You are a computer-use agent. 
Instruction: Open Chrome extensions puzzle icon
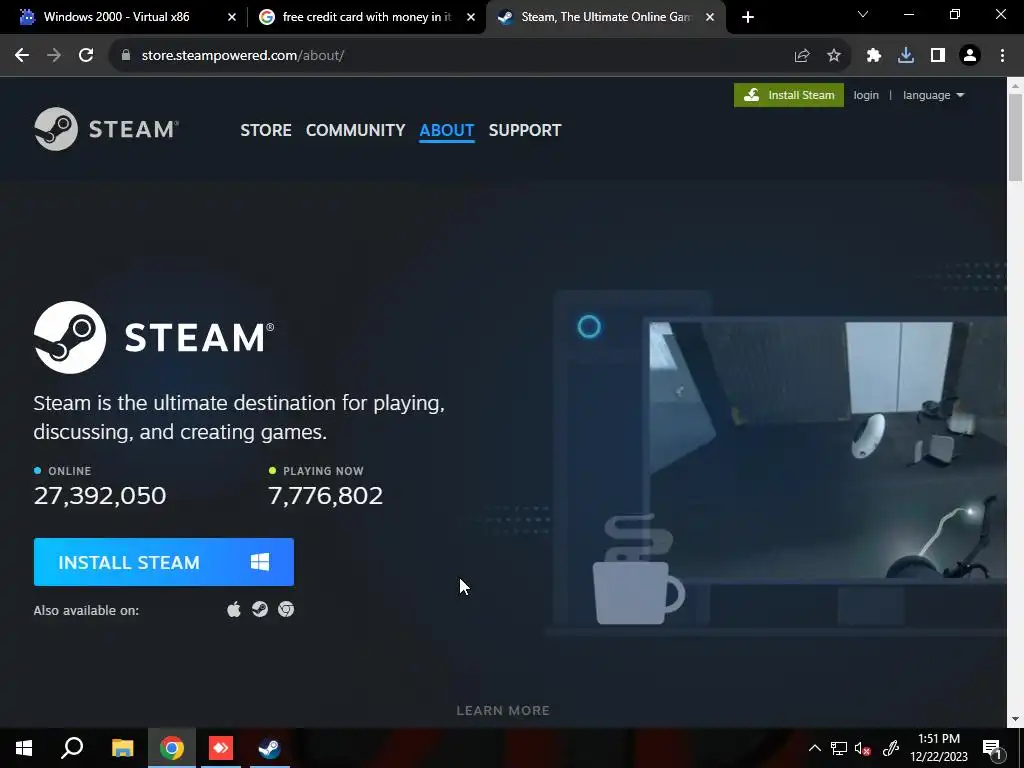tap(874, 56)
